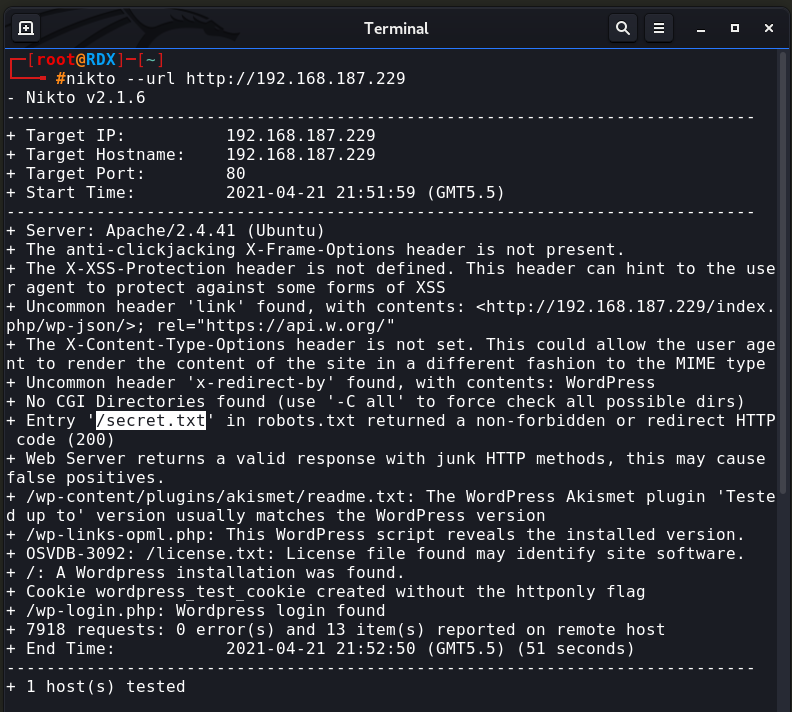Screen dimensions: 792x712
Task: Click the 'Server: Apache/2.4.41 (Ubuntu)' line
Action: coord(165,231)
